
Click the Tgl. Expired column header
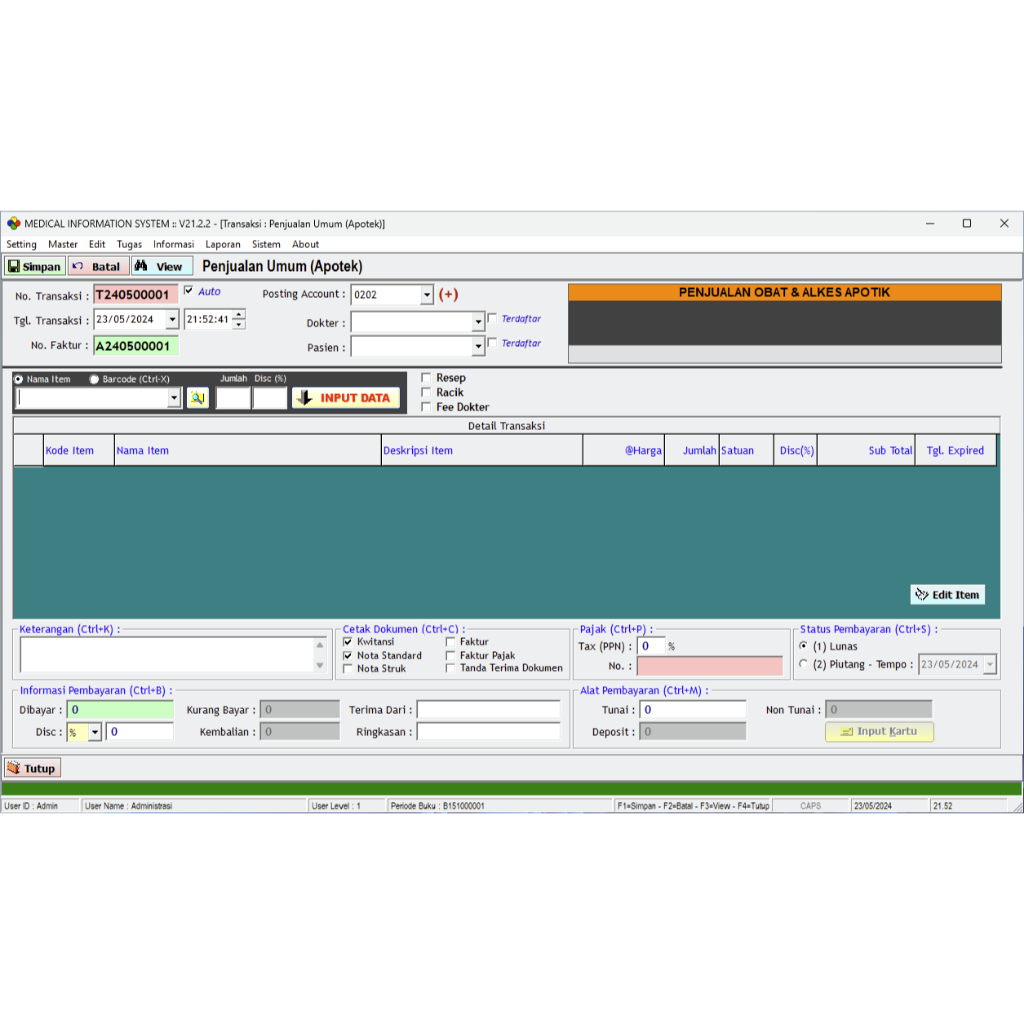point(955,450)
